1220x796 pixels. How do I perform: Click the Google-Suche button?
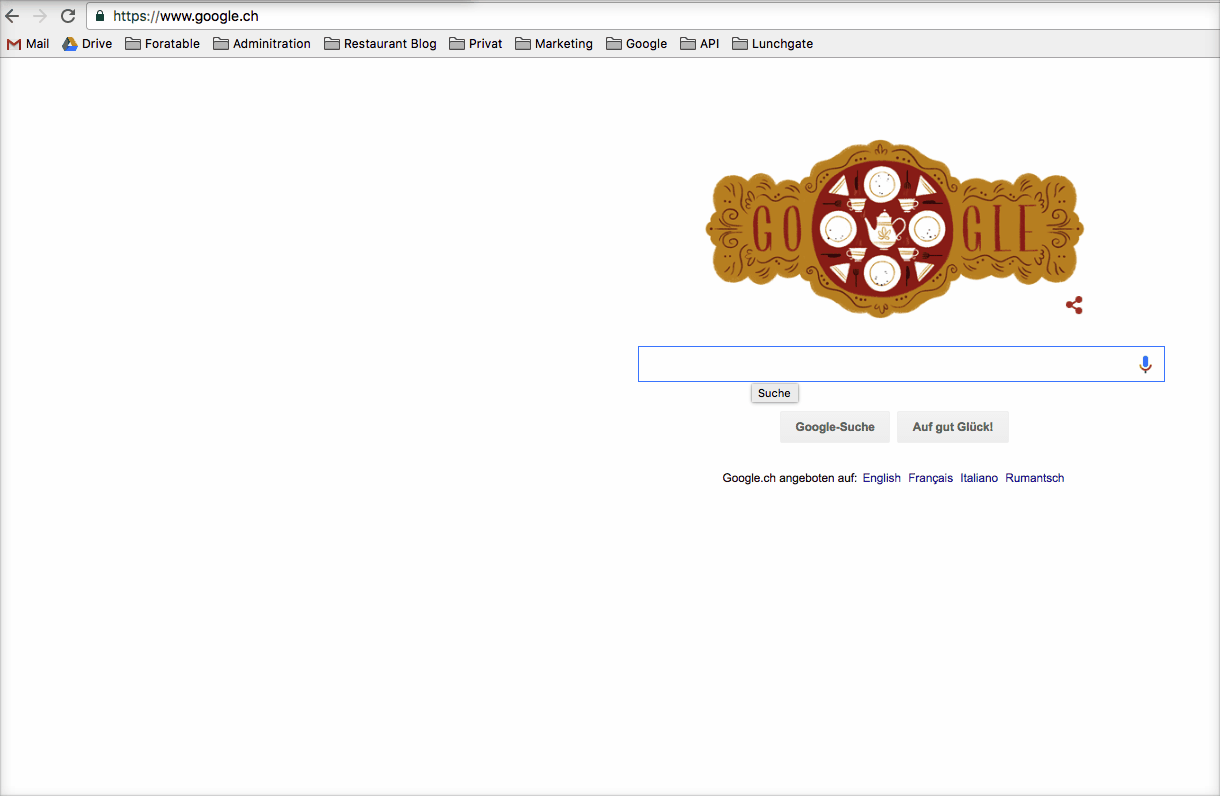pyautogui.click(x=835, y=427)
